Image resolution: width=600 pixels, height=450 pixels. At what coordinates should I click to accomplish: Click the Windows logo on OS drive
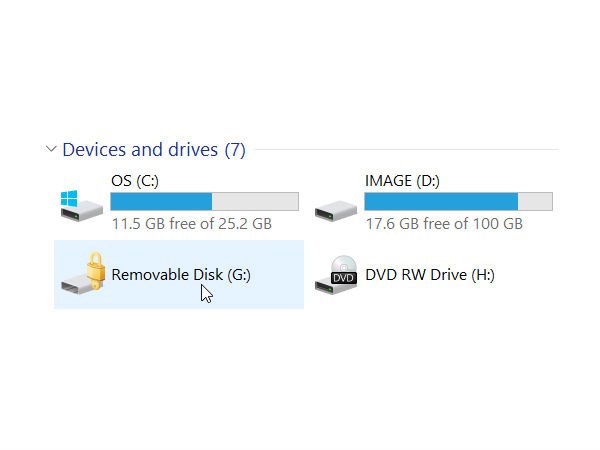[69, 199]
